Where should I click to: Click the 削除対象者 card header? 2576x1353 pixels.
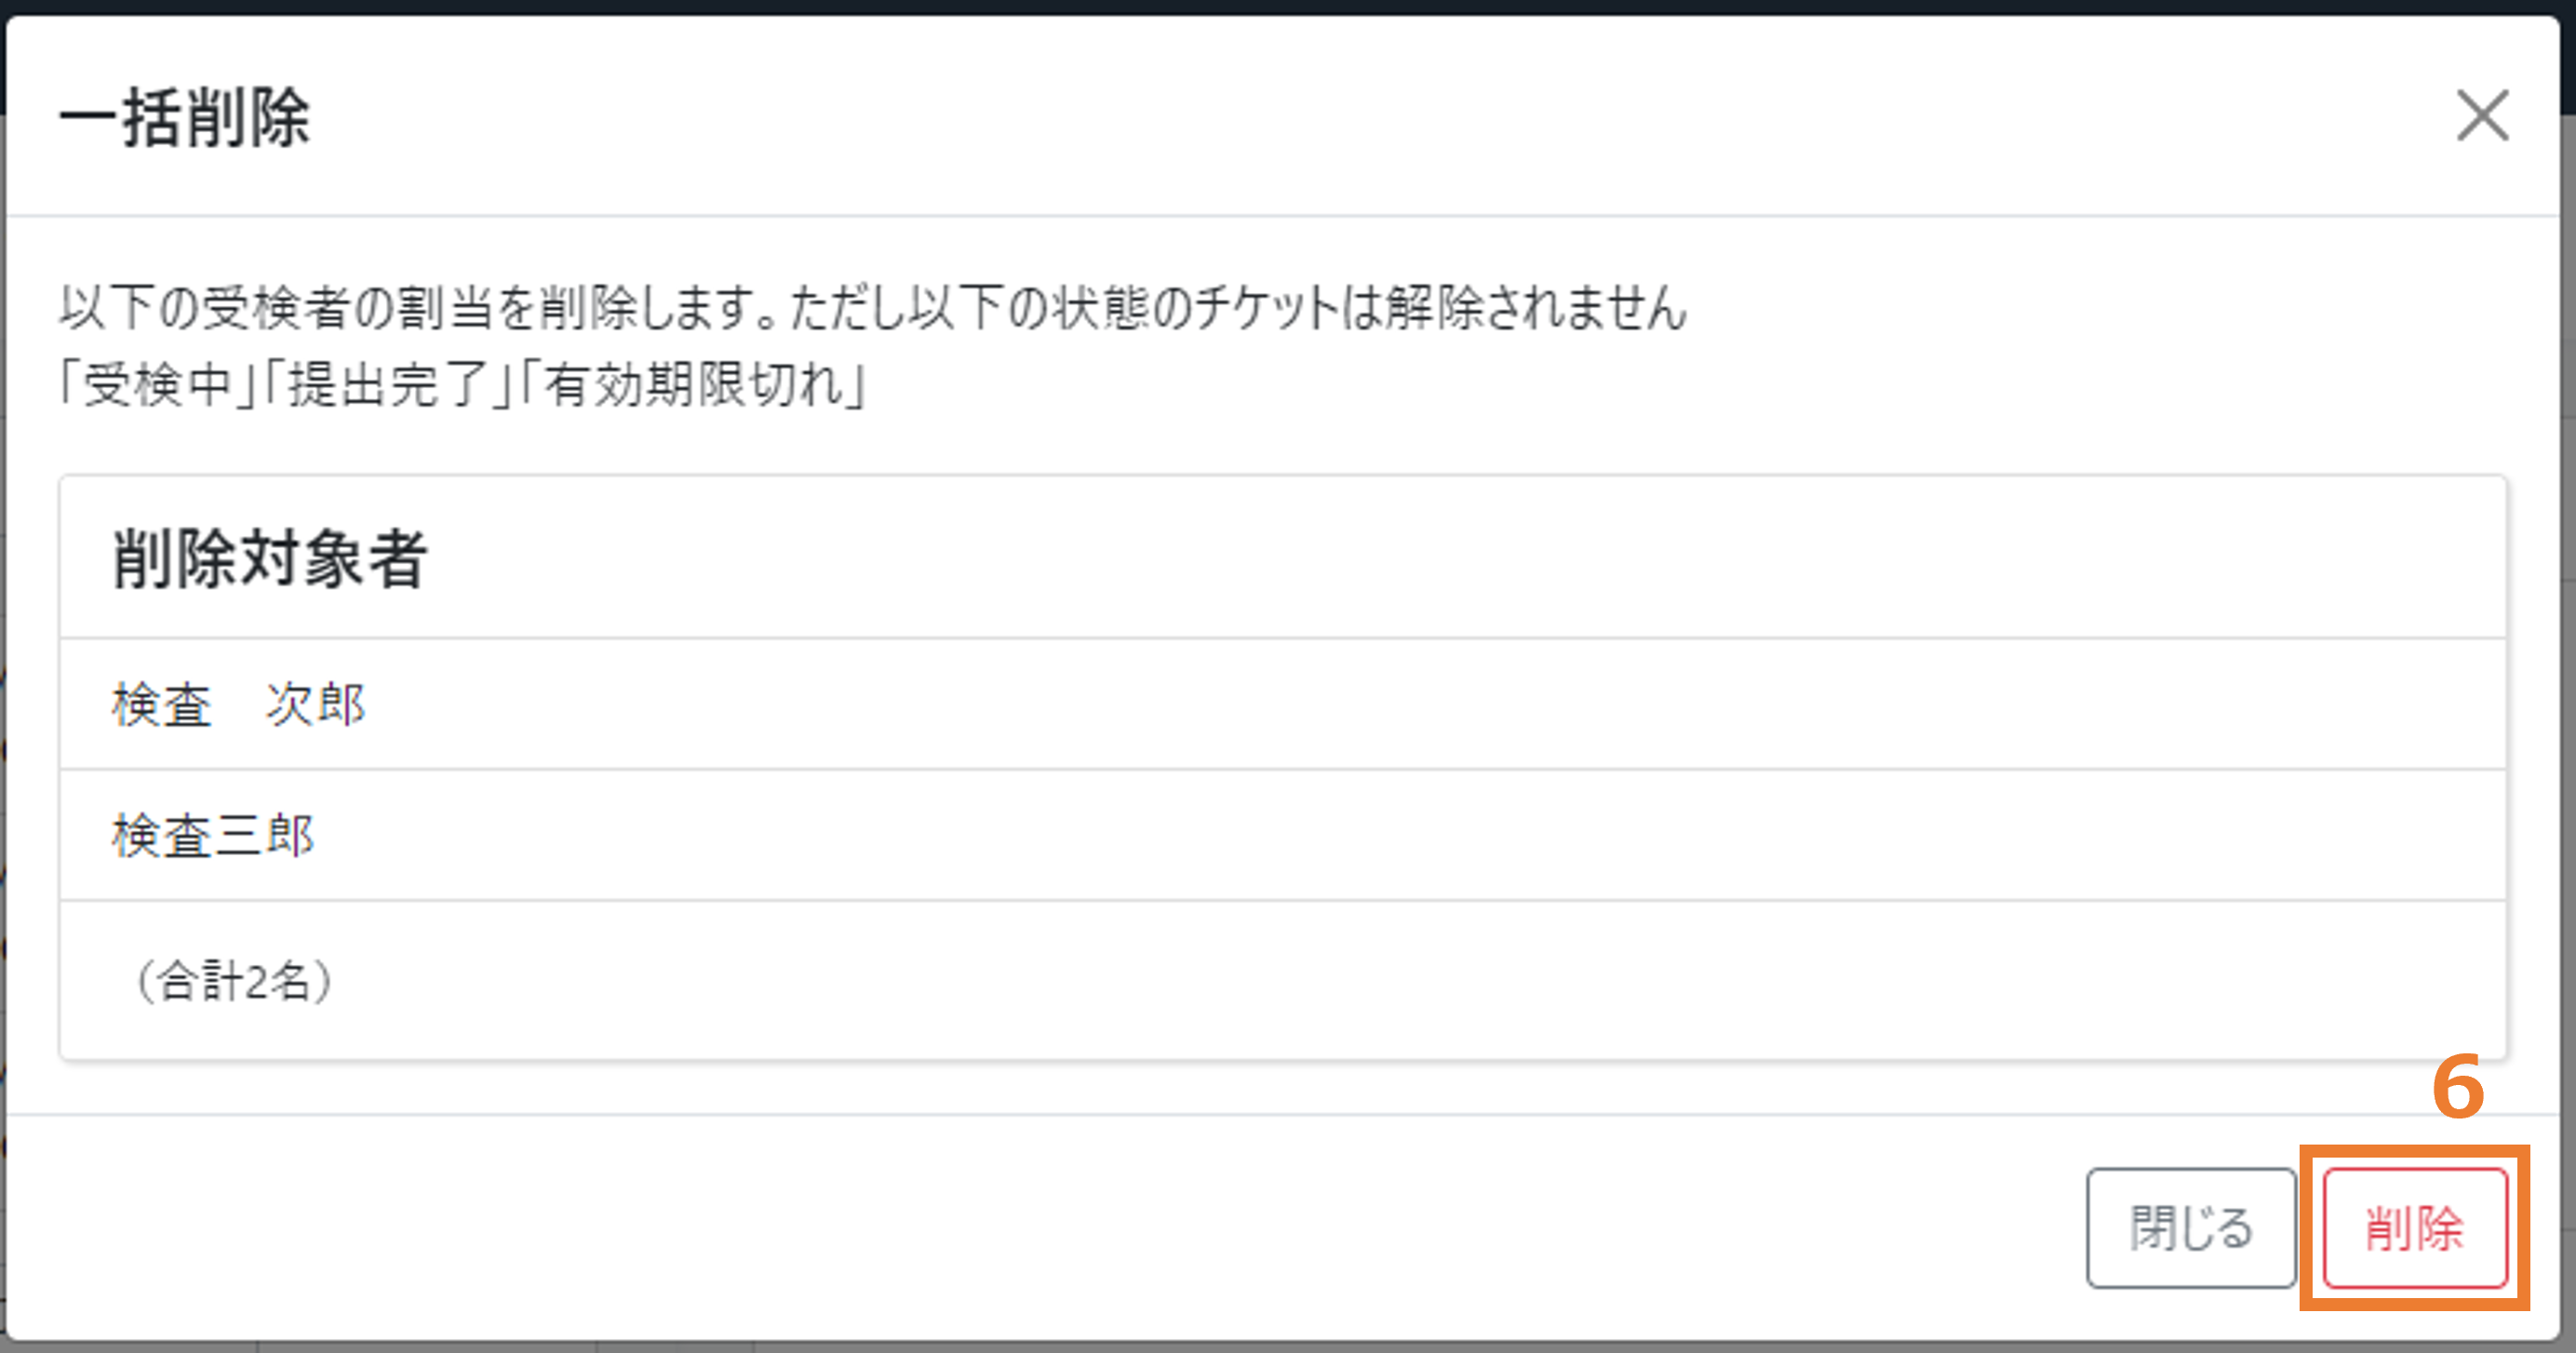tap(1283, 557)
